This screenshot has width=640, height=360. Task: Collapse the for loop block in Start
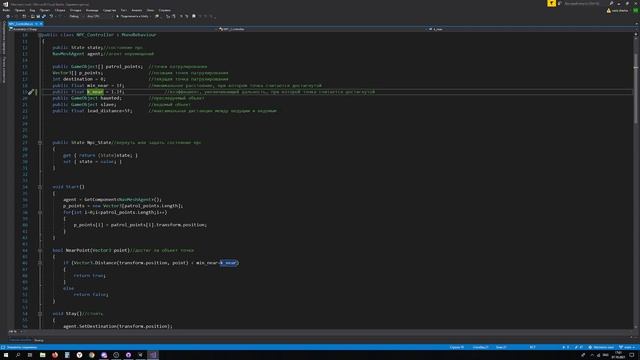click(x=40, y=212)
